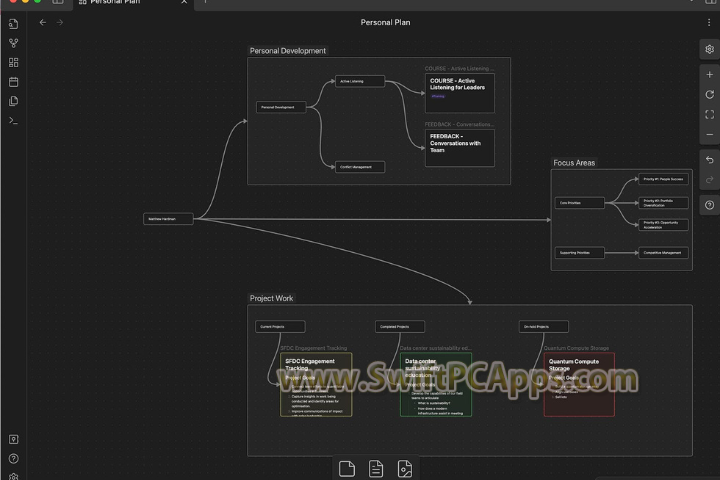Viewport: 720px width, 480px height.
Task: Zoom in with the plus control
Action: (709, 74)
